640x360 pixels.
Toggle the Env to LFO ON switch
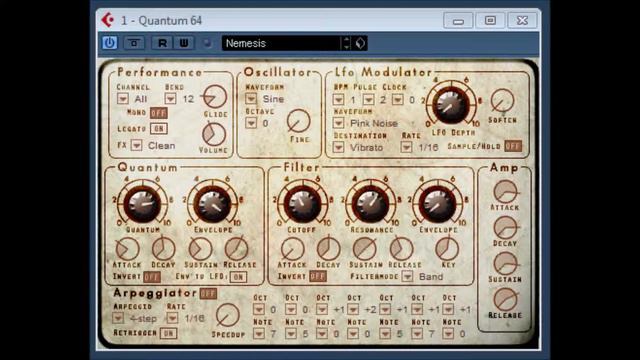click(x=238, y=277)
